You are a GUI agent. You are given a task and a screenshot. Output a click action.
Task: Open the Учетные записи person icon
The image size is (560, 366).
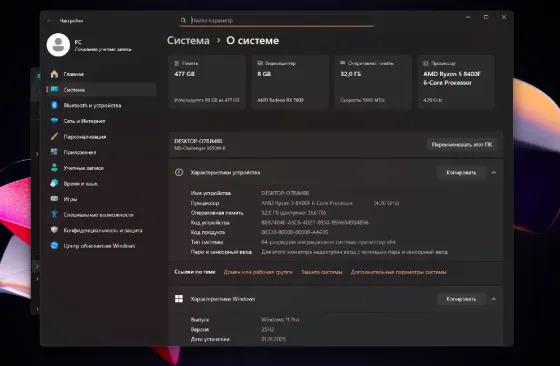54,167
